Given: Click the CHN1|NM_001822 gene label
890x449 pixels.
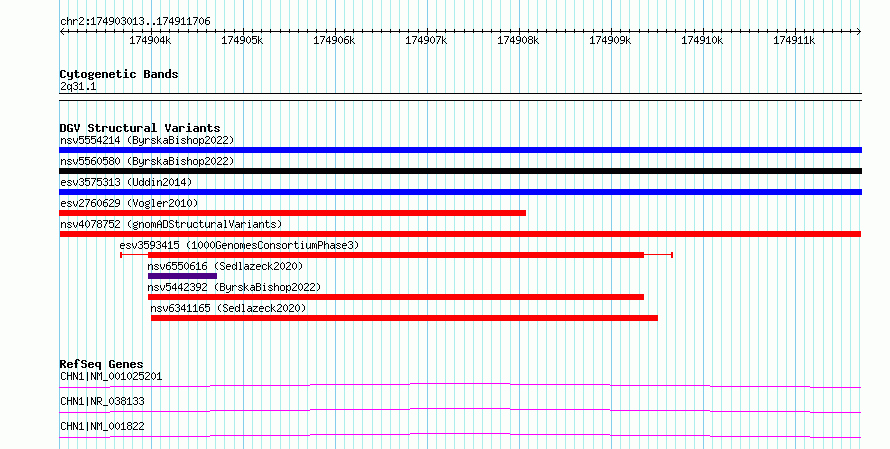Looking at the screenshot, I should pyautogui.click(x=102, y=426).
